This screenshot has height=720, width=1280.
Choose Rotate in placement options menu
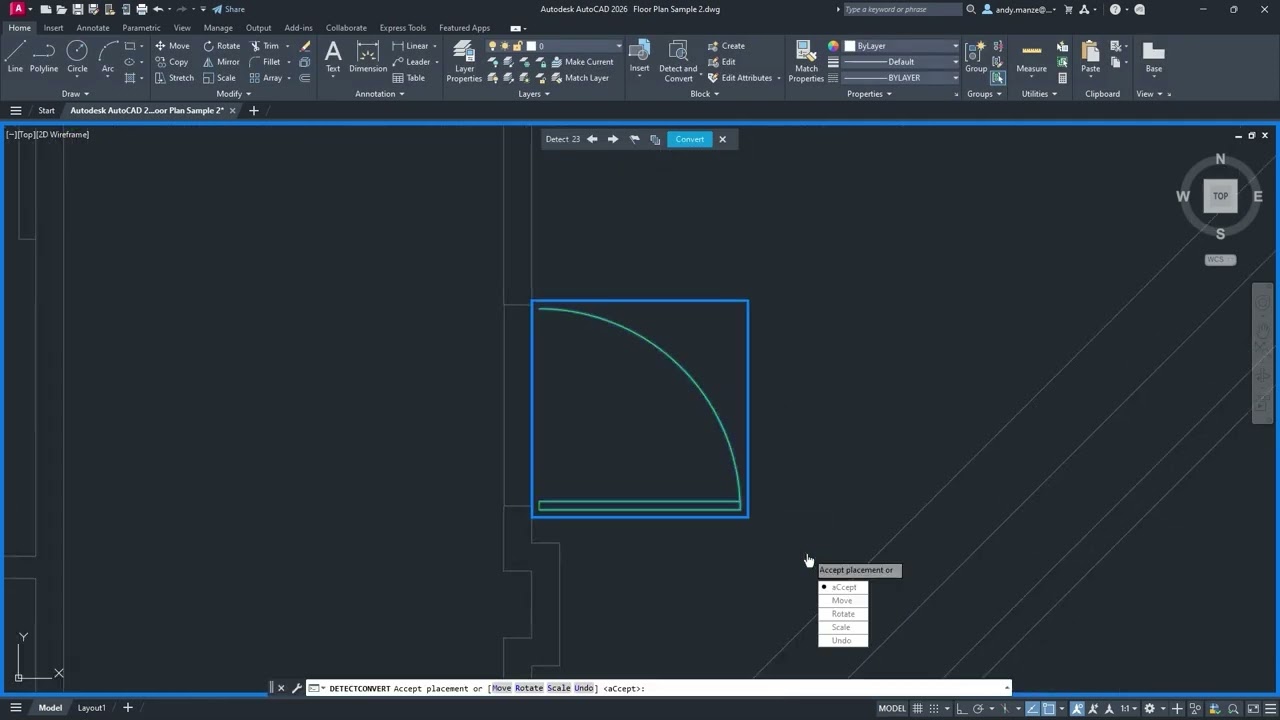[843, 614]
